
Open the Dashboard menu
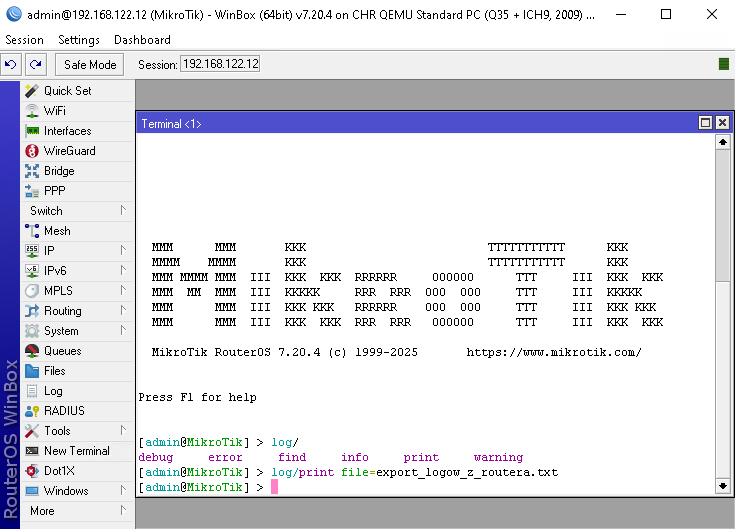(x=142, y=40)
